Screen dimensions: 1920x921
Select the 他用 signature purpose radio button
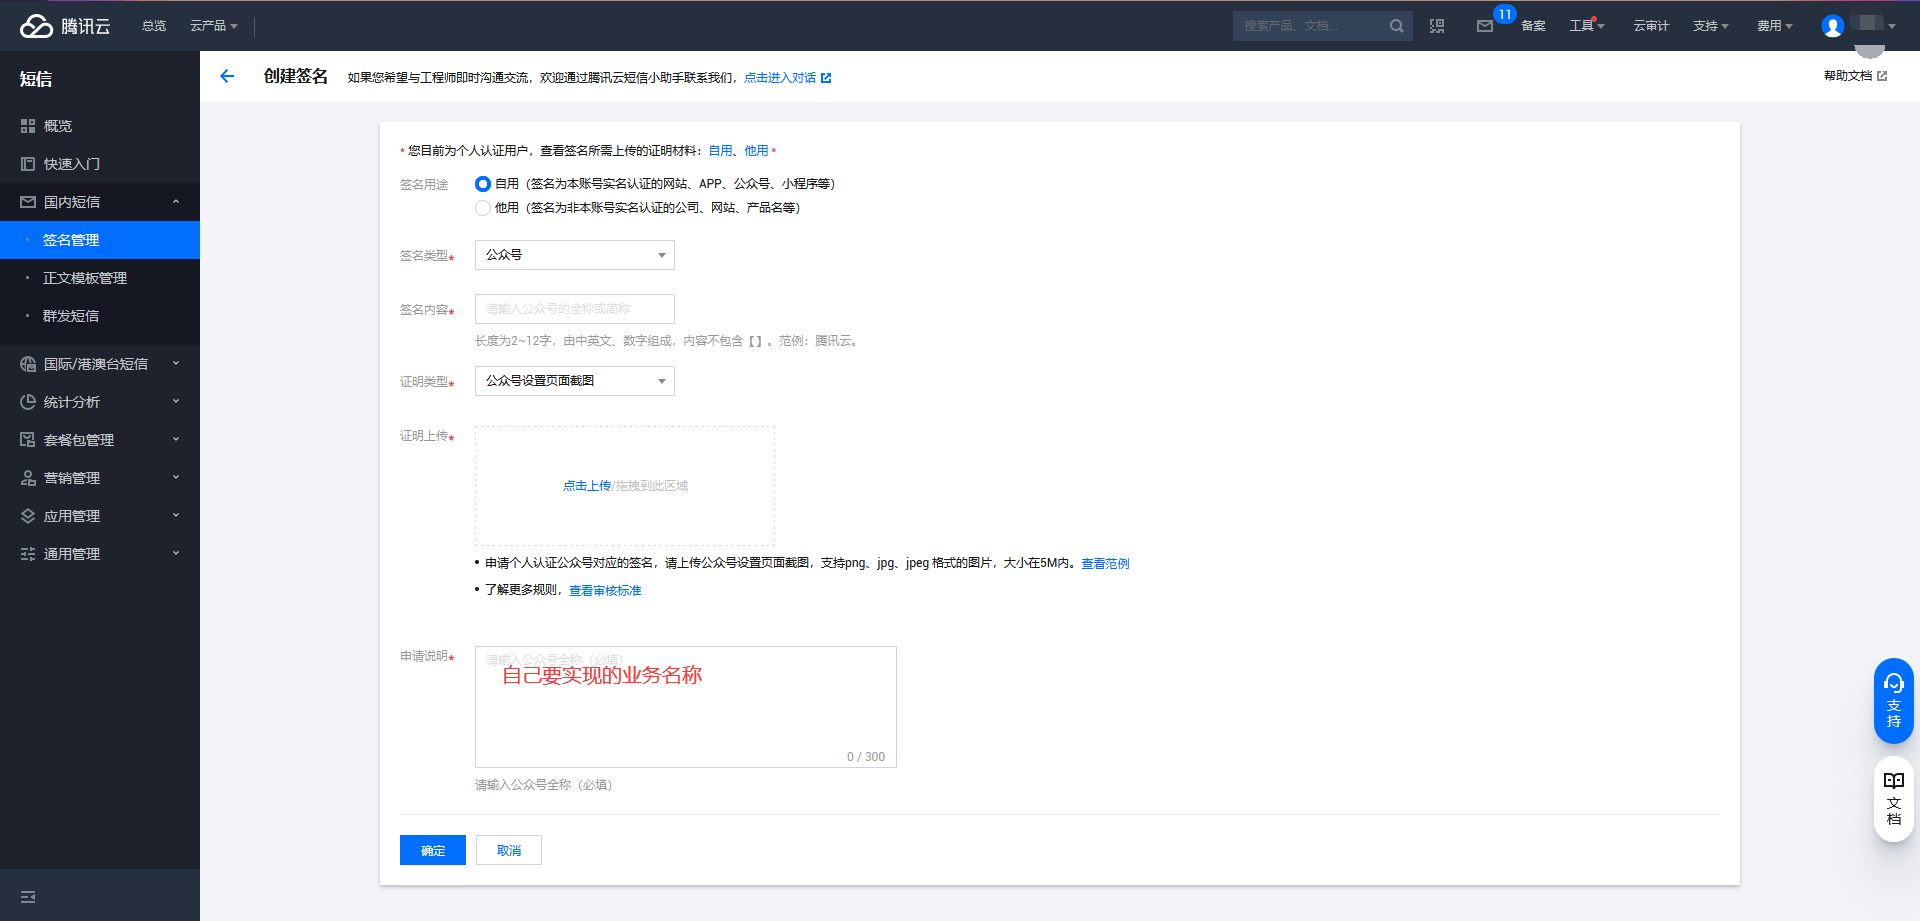pos(482,208)
